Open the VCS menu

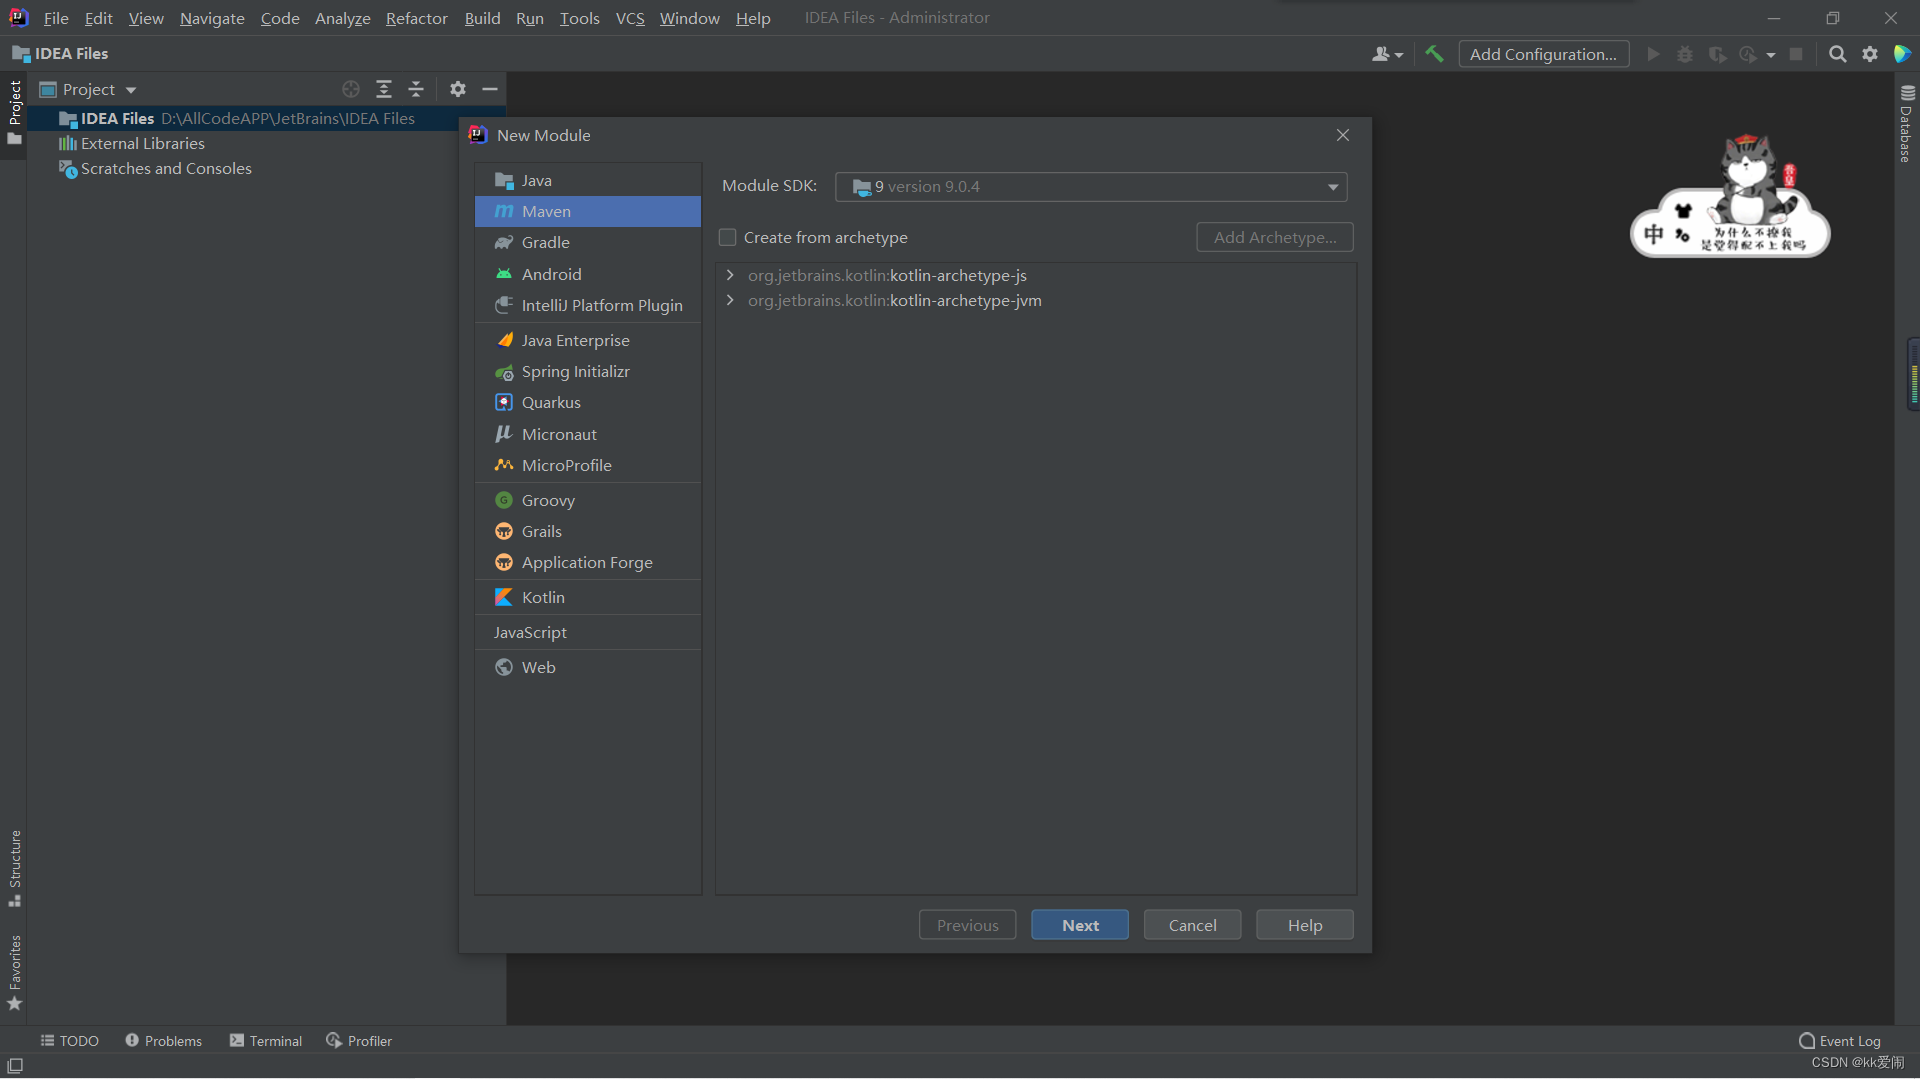pyautogui.click(x=630, y=18)
